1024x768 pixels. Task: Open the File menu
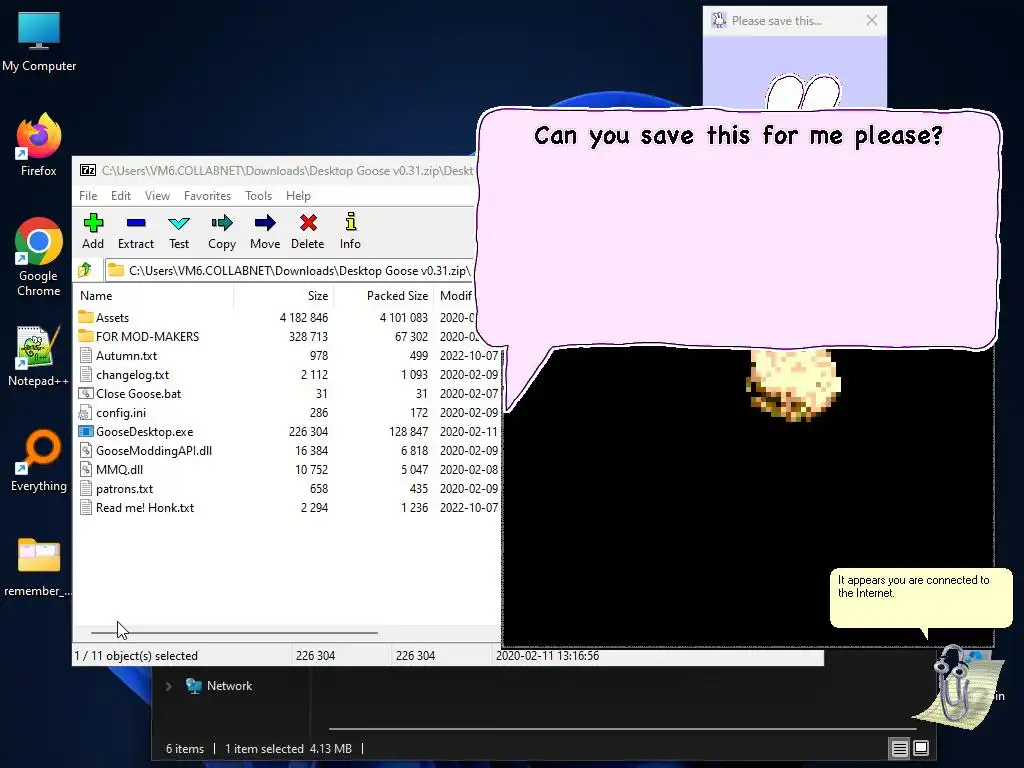click(88, 196)
